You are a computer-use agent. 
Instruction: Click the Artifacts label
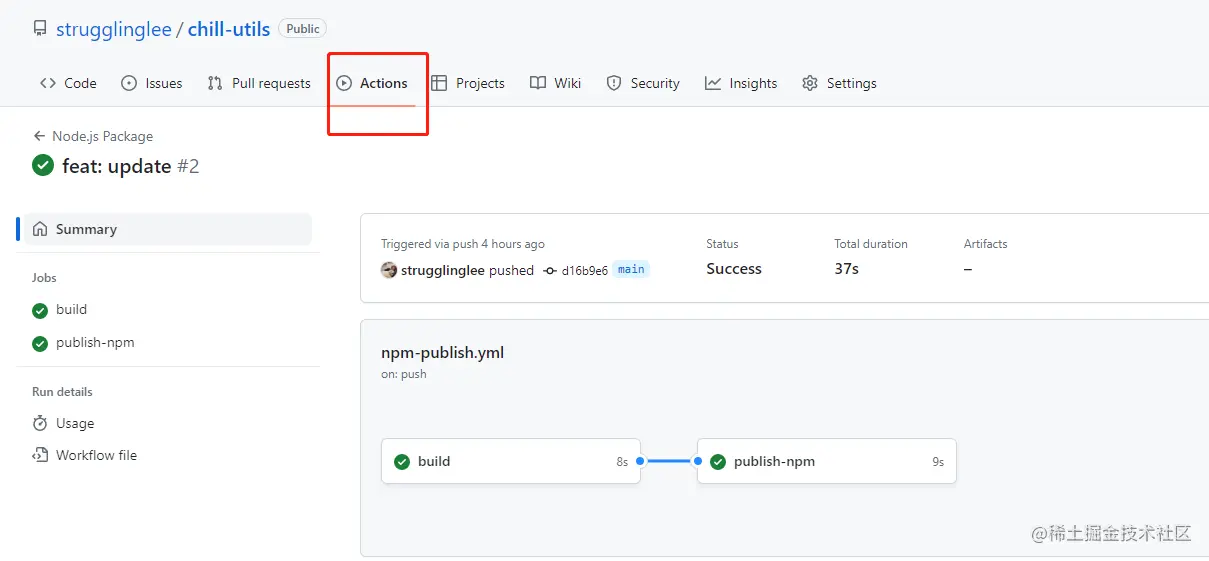[986, 244]
